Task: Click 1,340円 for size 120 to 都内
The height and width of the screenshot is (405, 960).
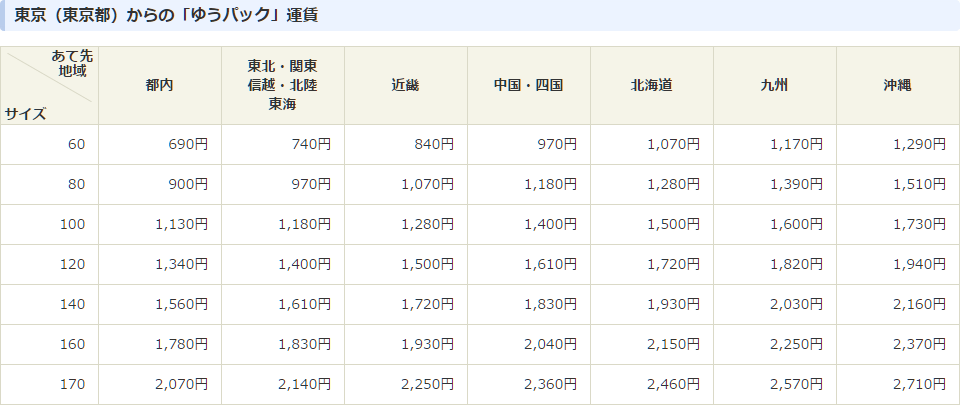Action: point(181,264)
